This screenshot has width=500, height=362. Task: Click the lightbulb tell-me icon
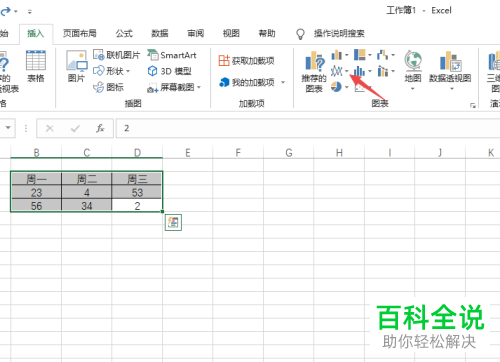(300, 34)
